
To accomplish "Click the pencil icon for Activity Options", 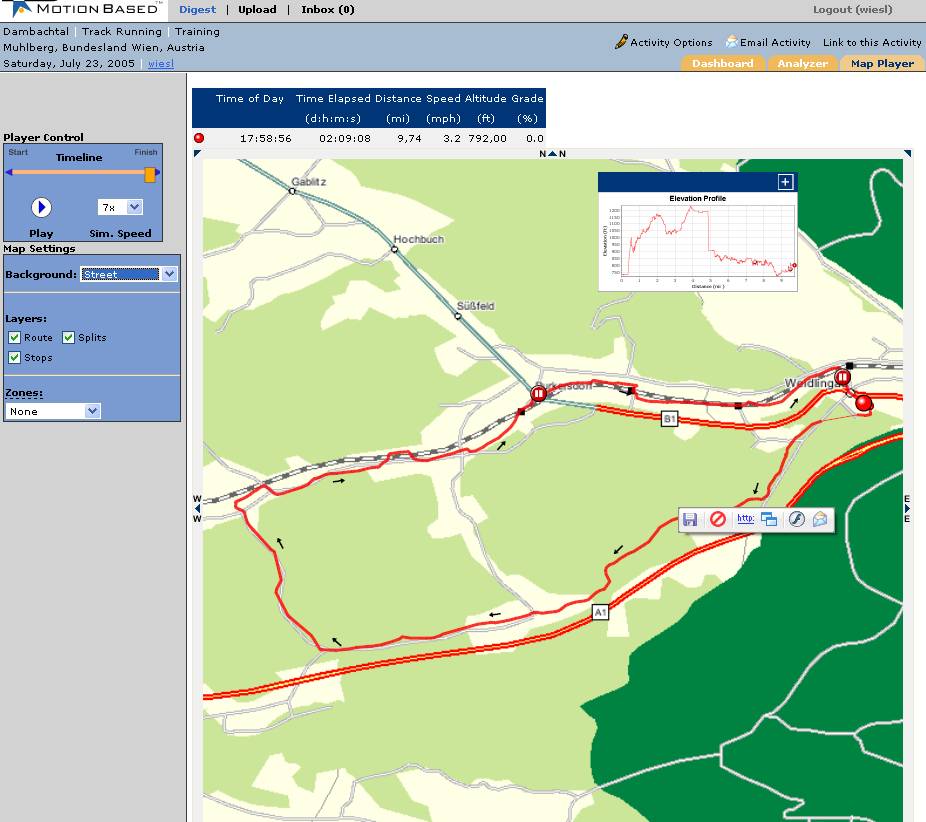I will (x=621, y=42).
